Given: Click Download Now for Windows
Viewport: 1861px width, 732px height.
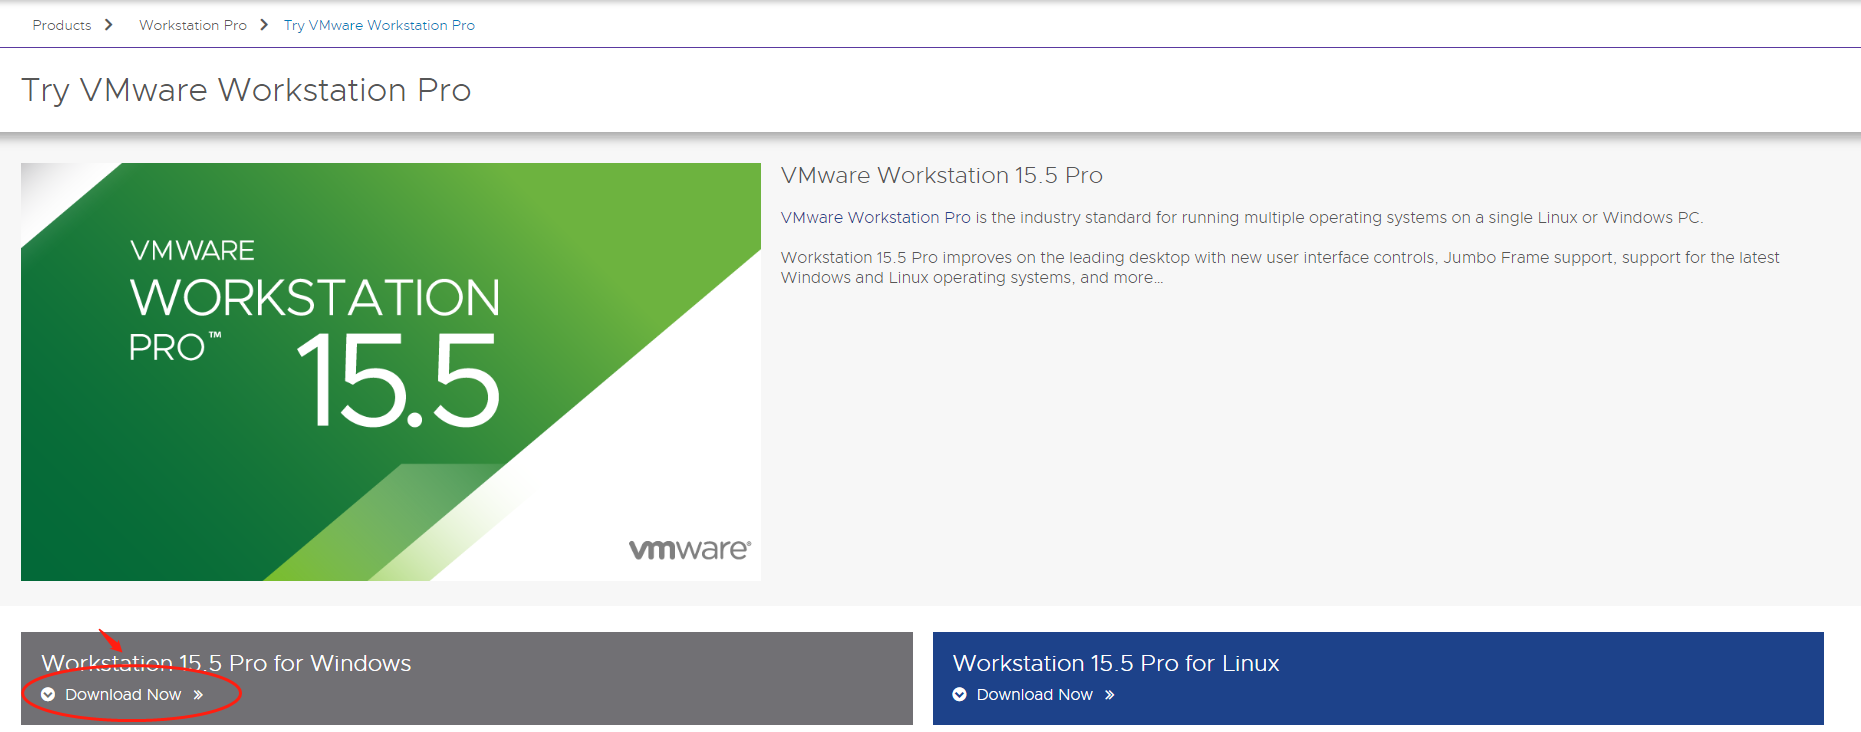Looking at the screenshot, I should point(123,695).
